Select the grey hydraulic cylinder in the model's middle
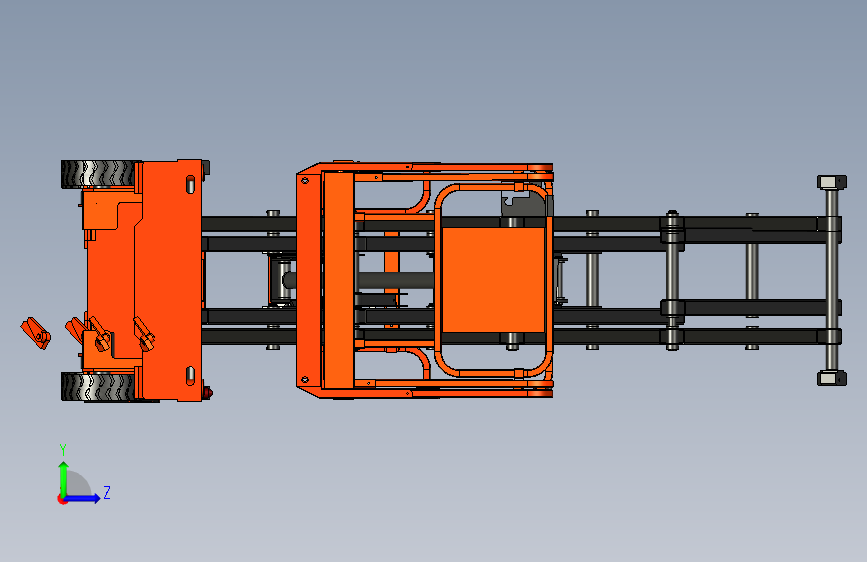867x562 pixels. click(x=394, y=280)
